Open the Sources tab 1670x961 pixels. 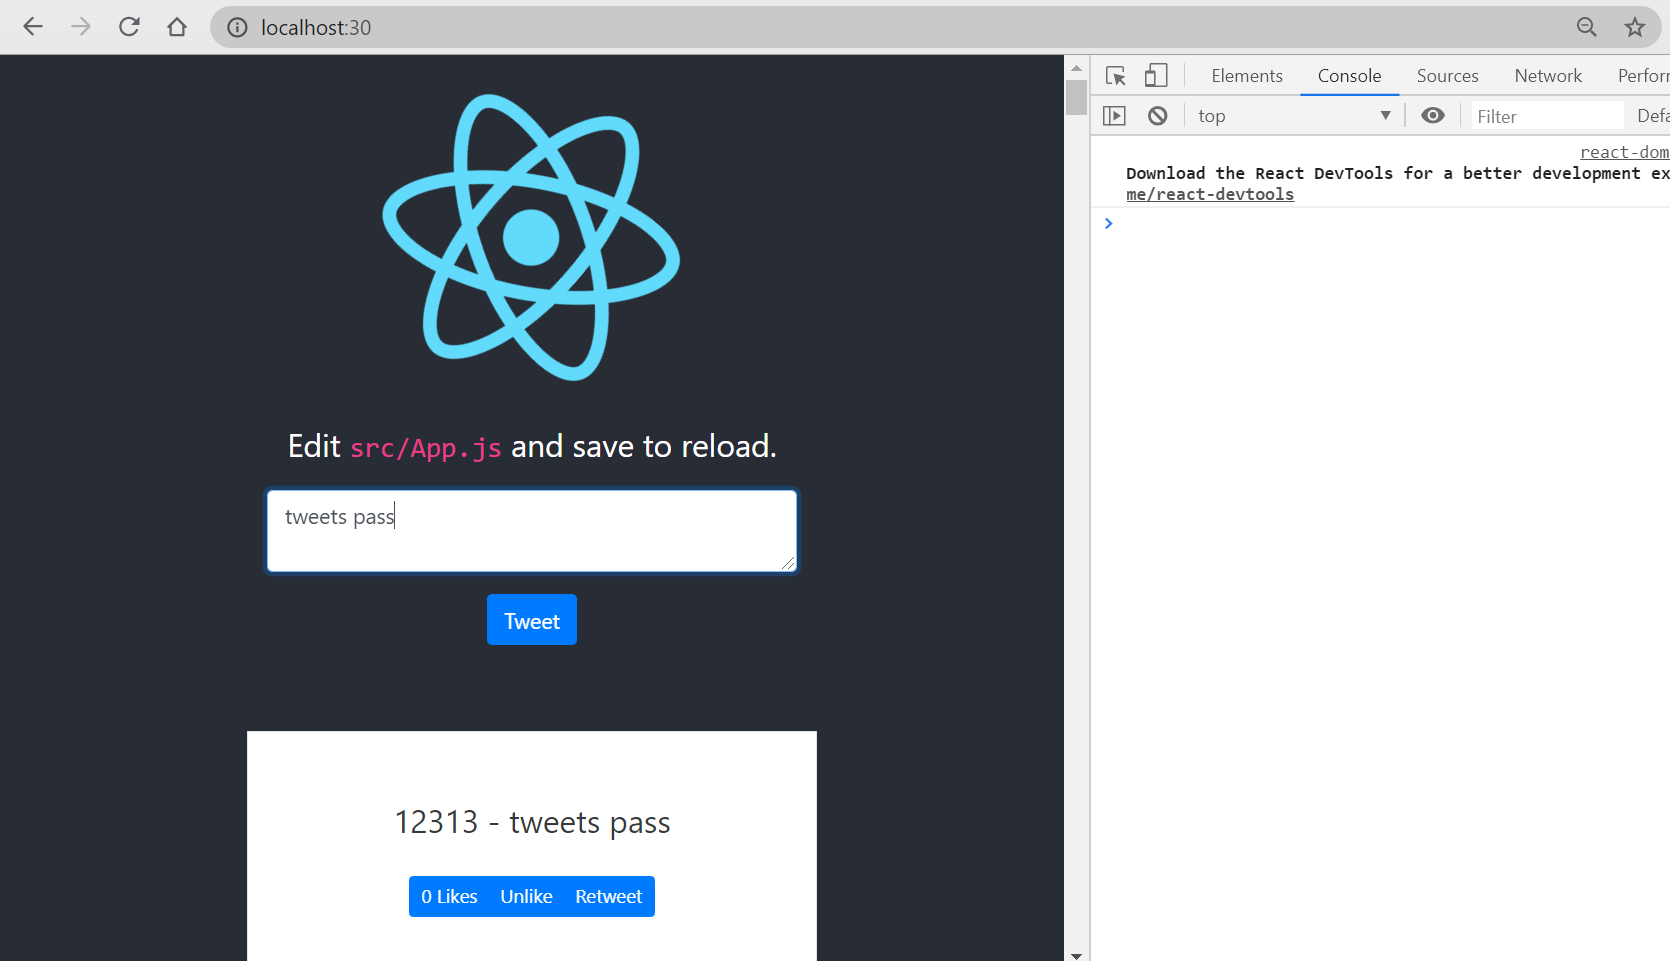pyautogui.click(x=1447, y=76)
